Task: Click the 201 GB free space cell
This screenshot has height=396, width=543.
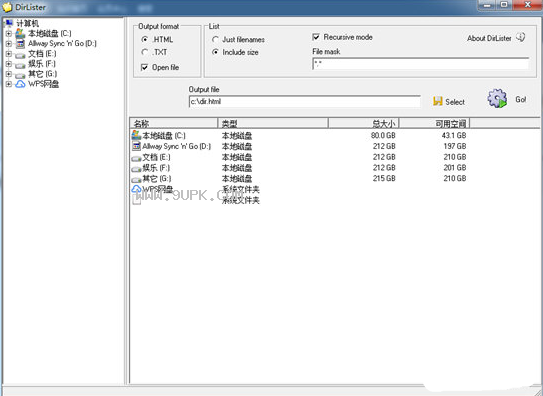Action: [x=455, y=168]
